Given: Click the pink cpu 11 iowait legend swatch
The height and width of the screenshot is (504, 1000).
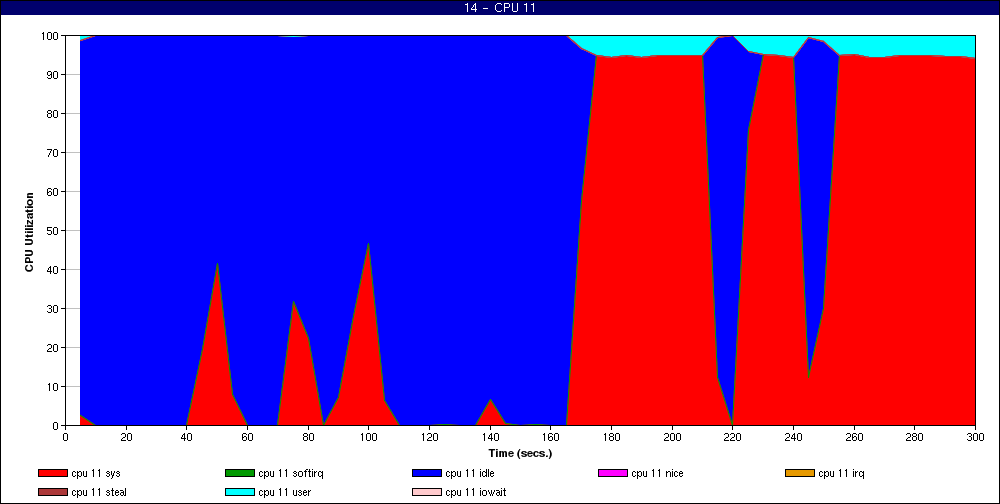Looking at the screenshot, I should pos(427,493).
